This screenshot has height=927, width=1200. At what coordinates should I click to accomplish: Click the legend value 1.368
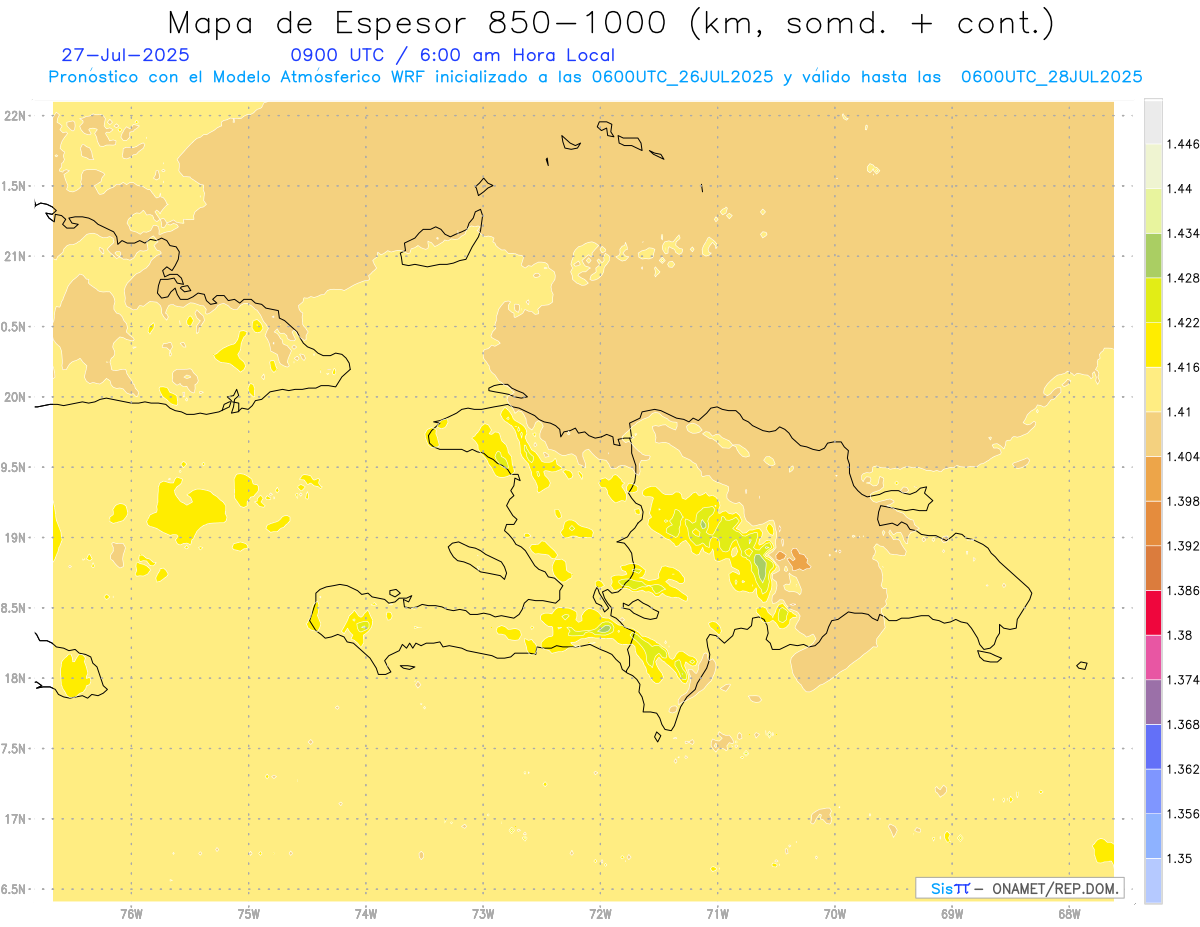click(x=1183, y=724)
